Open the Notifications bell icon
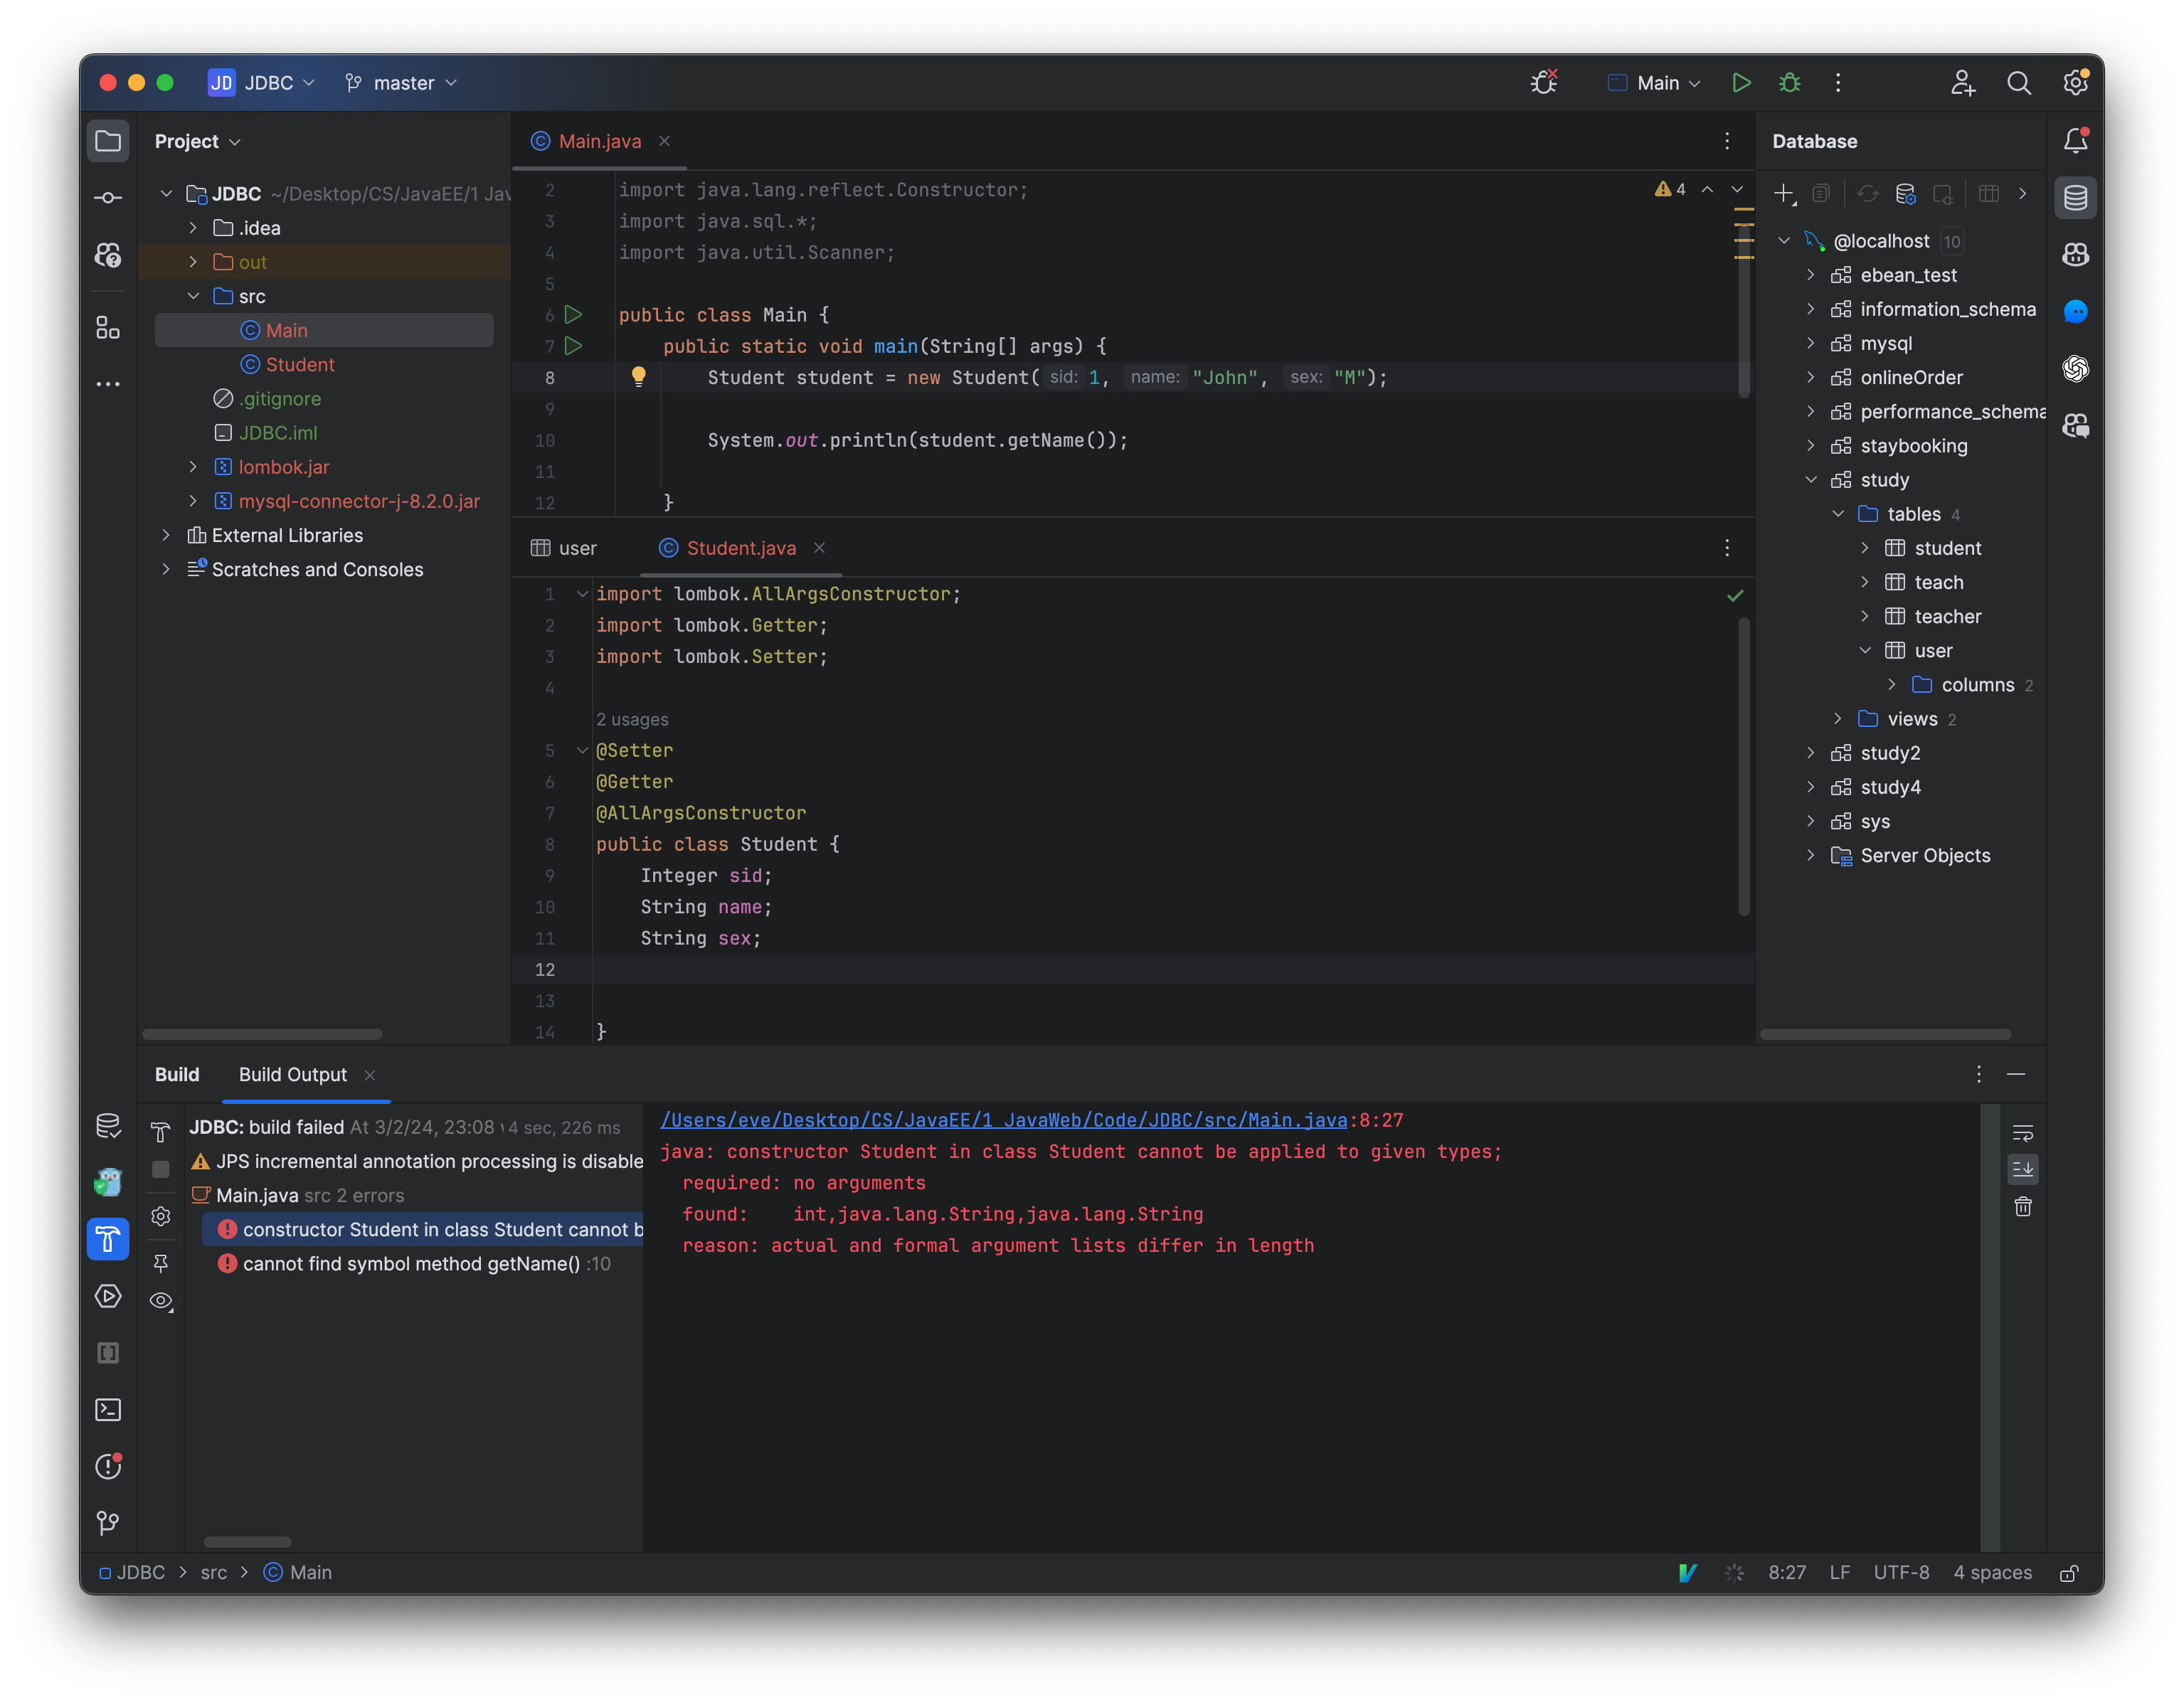 [2075, 141]
